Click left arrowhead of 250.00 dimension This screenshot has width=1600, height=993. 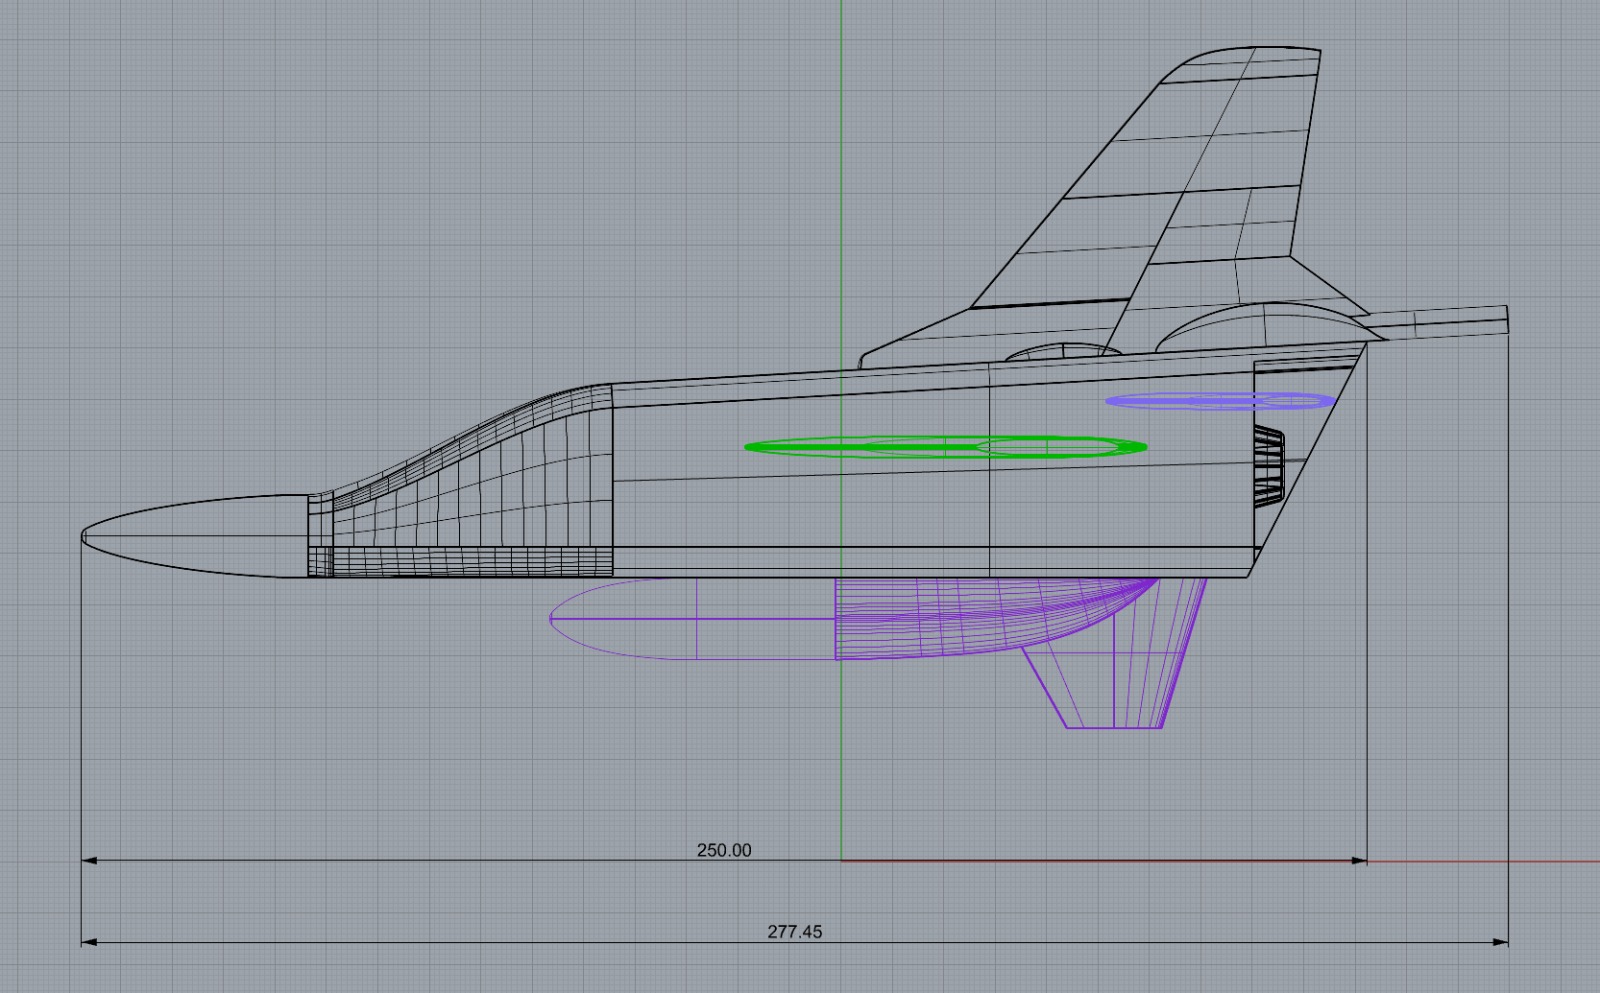88,860
